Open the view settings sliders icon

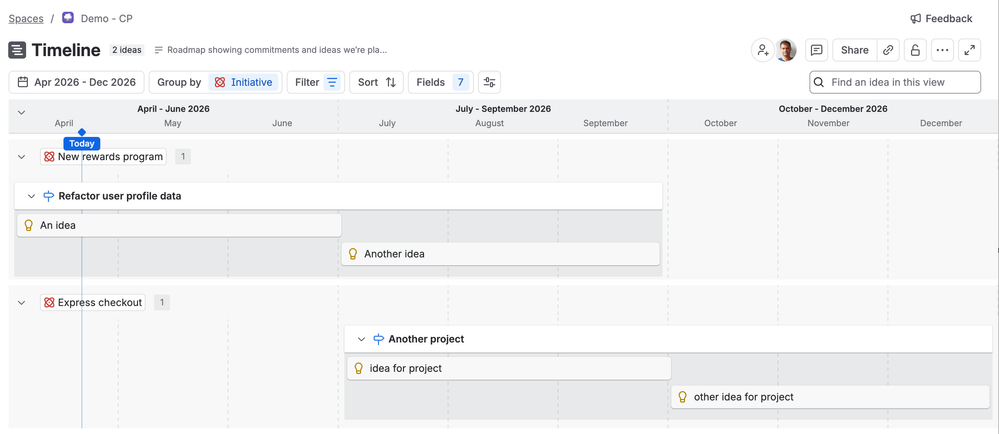pyautogui.click(x=489, y=82)
